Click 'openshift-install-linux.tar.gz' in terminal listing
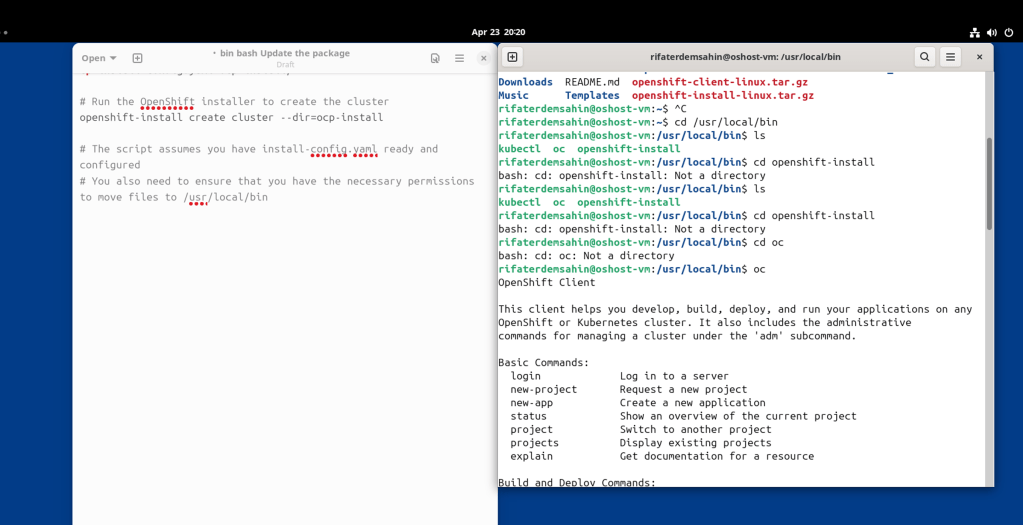The image size is (1023, 525). [723, 95]
